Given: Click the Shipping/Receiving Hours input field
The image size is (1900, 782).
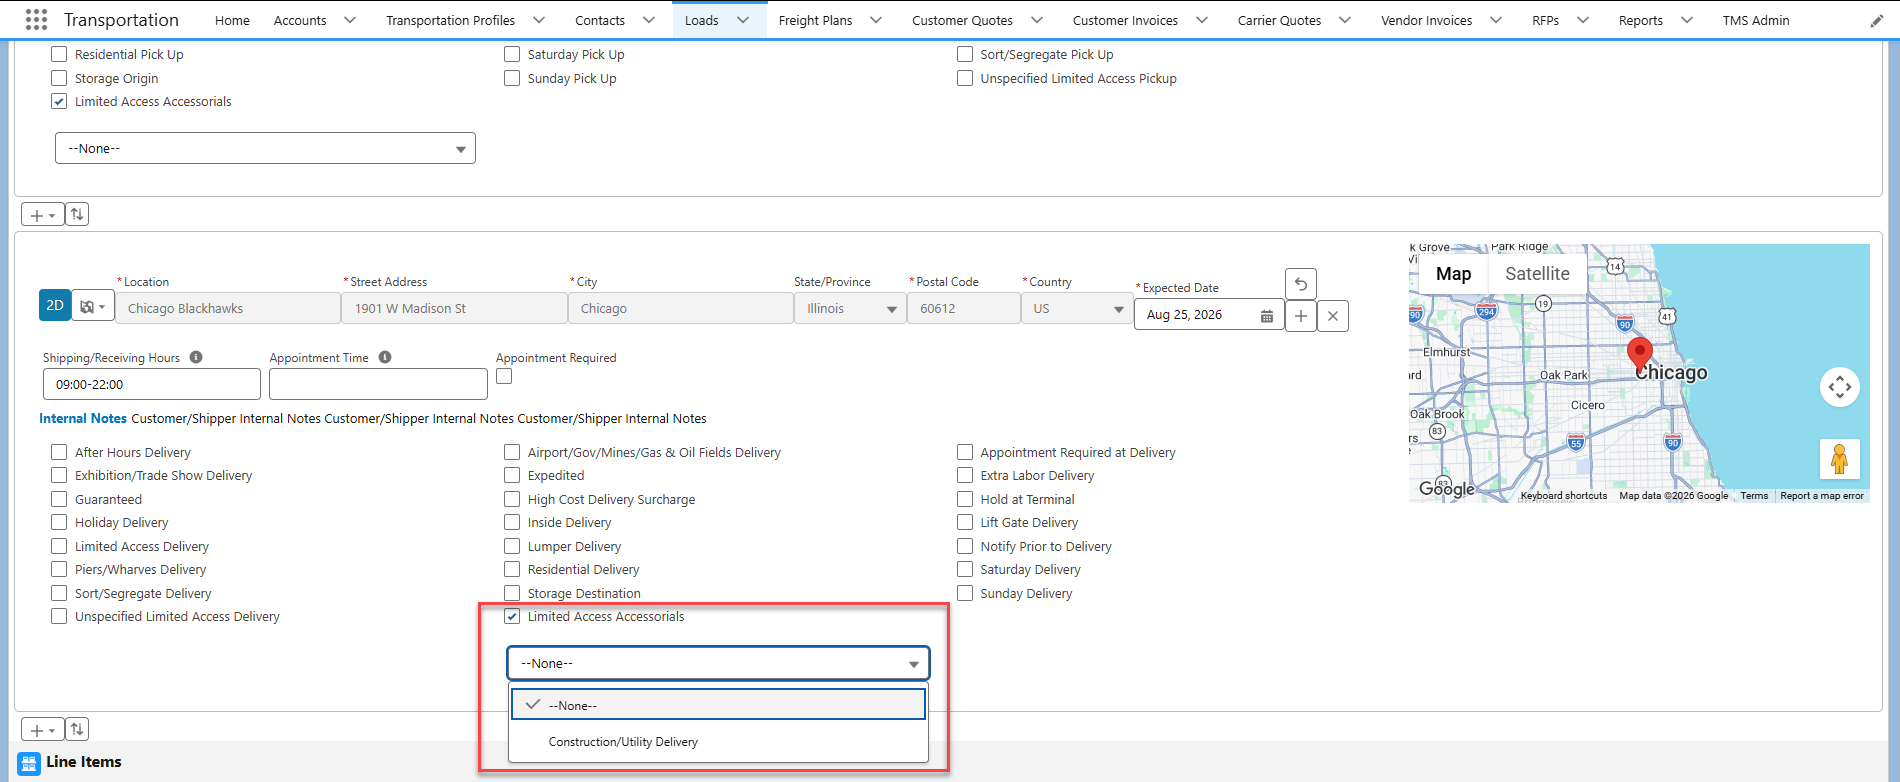Looking at the screenshot, I should point(151,384).
